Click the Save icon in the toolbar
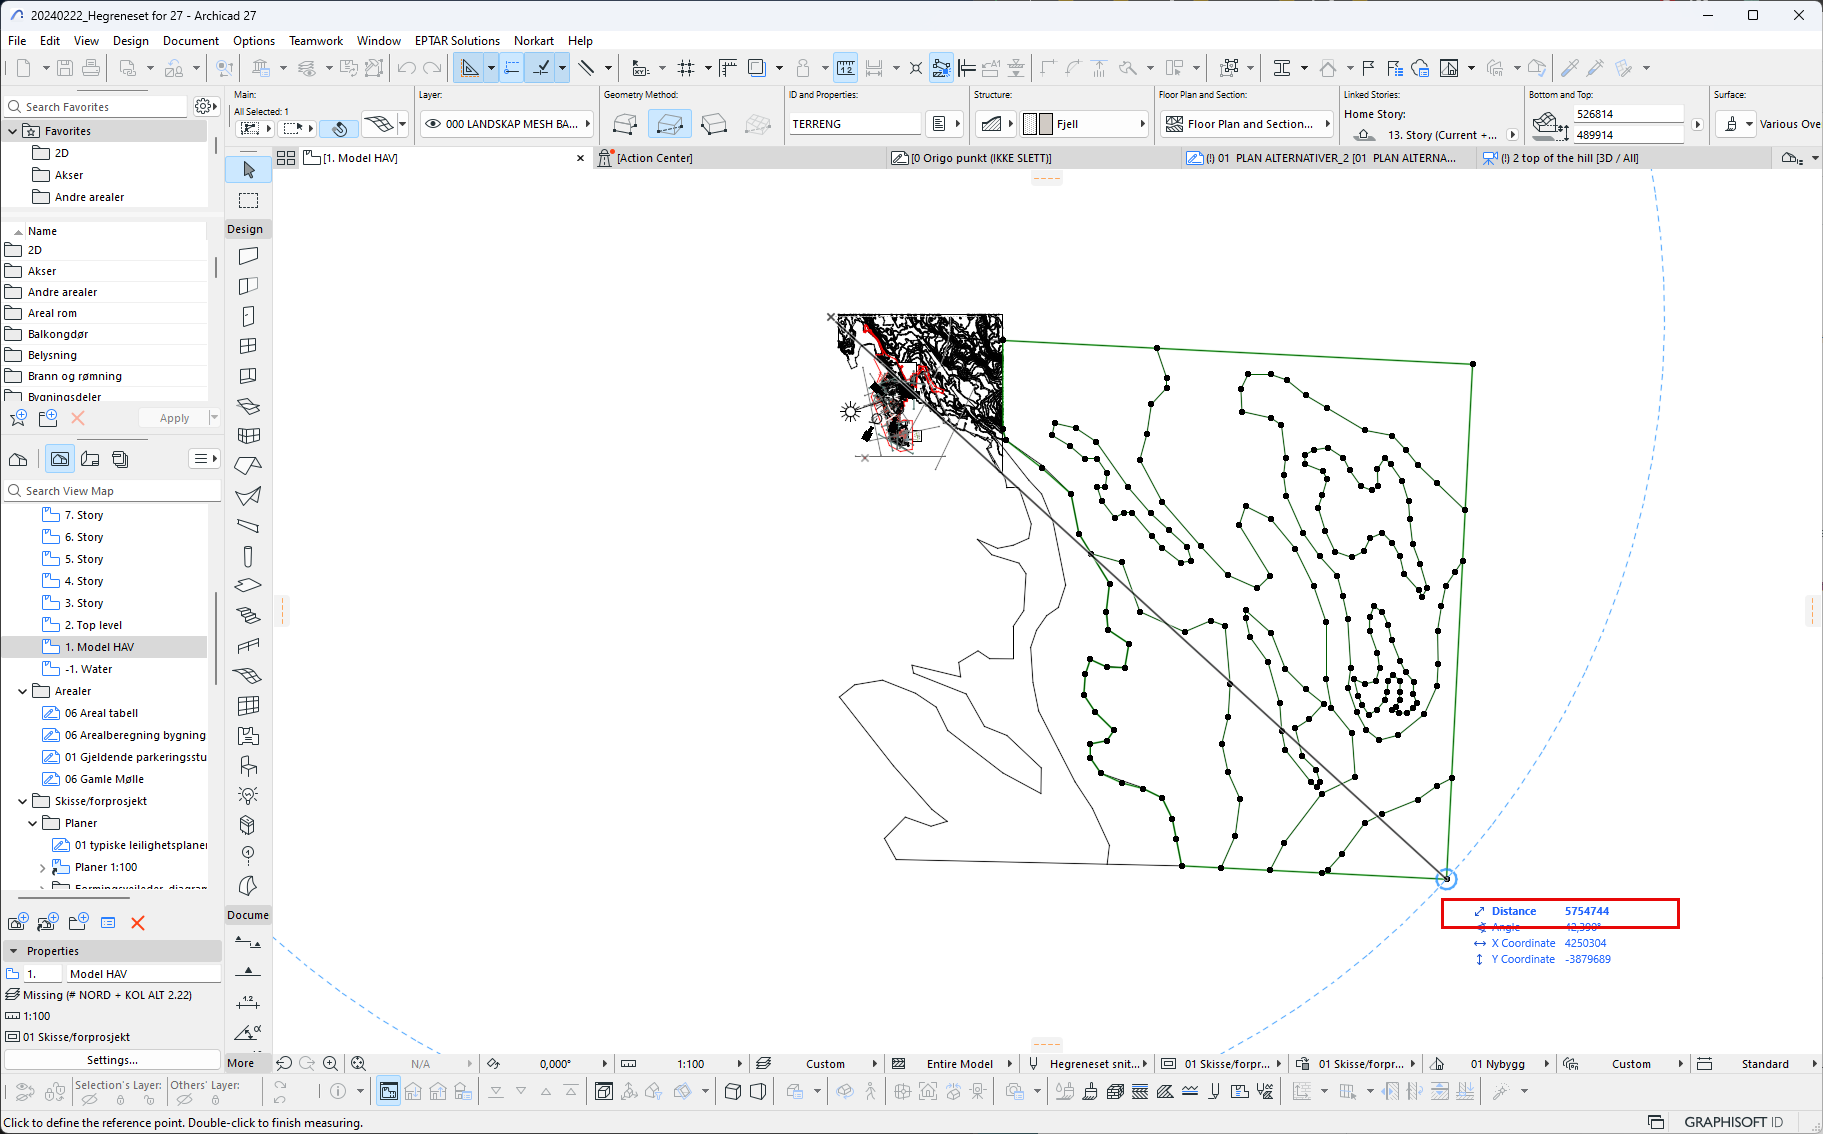Screen dimensions: 1823x1134 click(65, 68)
